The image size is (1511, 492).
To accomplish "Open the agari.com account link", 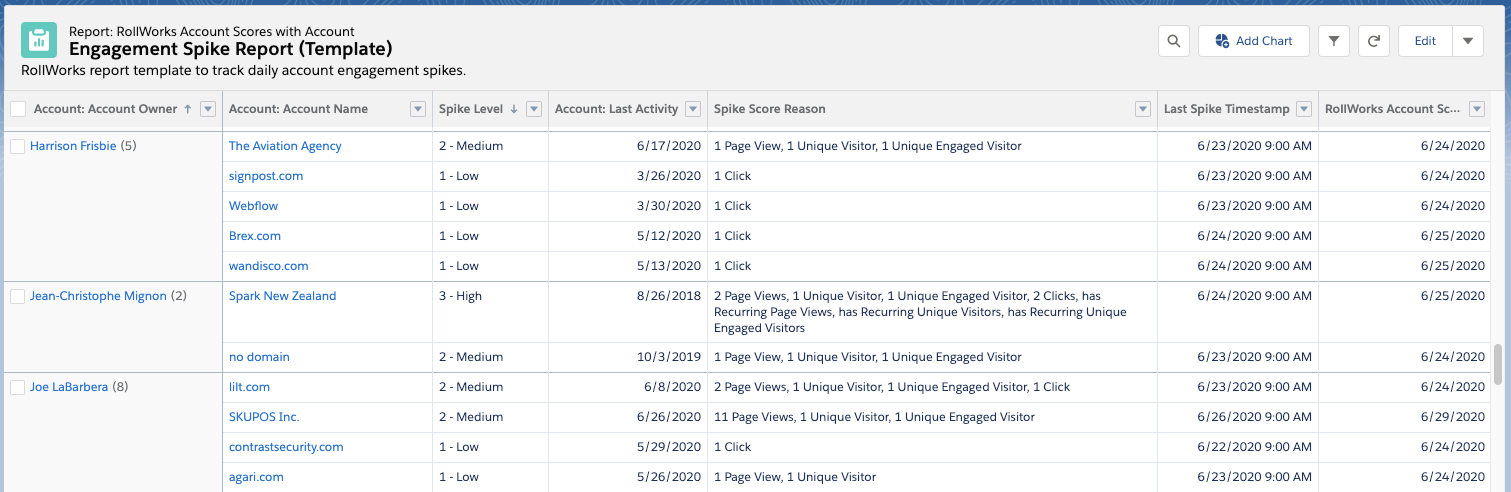I will (256, 477).
